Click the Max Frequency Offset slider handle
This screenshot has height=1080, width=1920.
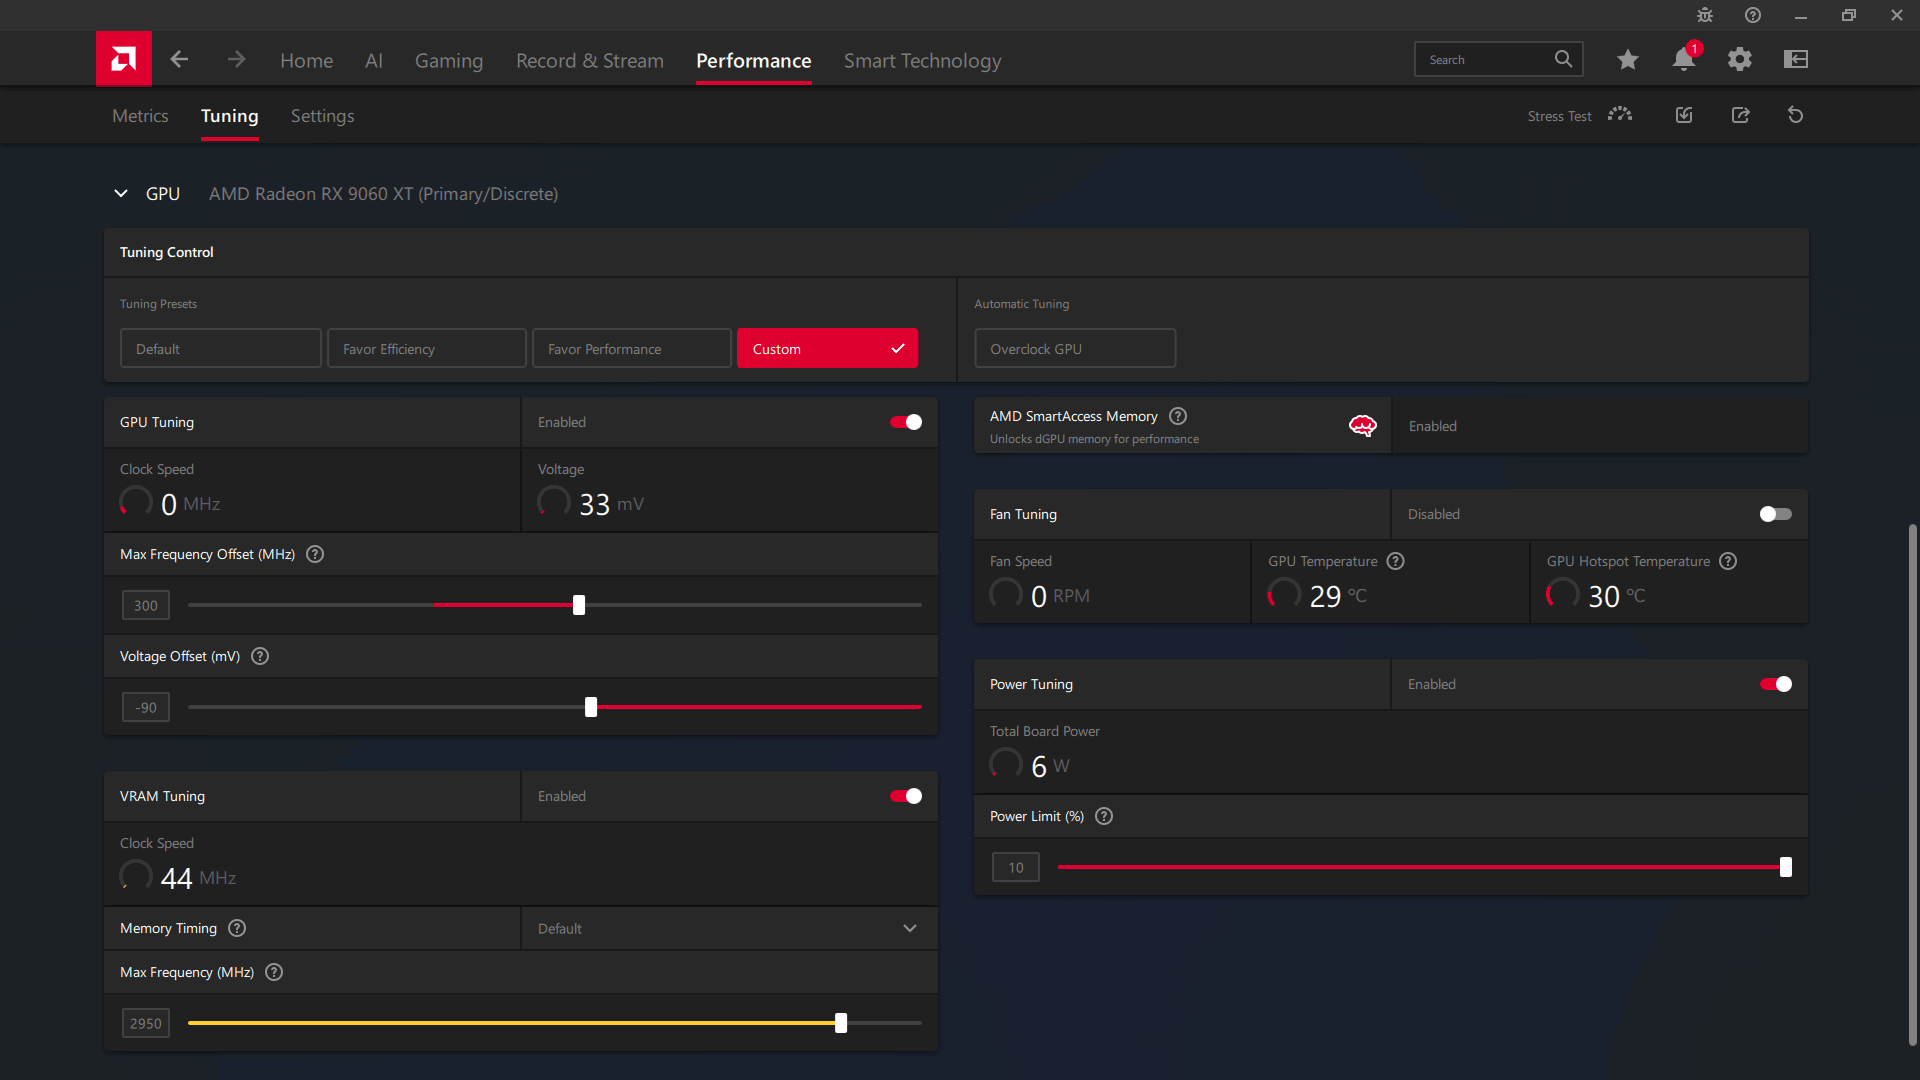tap(579, 605)
